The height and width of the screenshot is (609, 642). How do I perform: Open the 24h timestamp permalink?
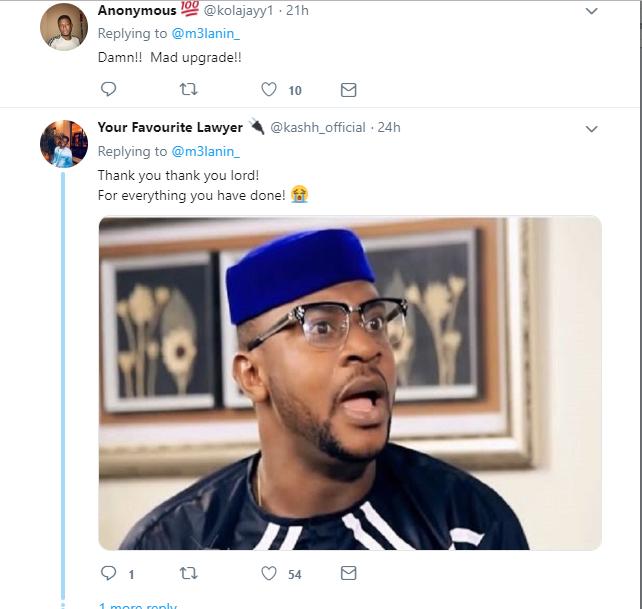[x=389, y=128]
